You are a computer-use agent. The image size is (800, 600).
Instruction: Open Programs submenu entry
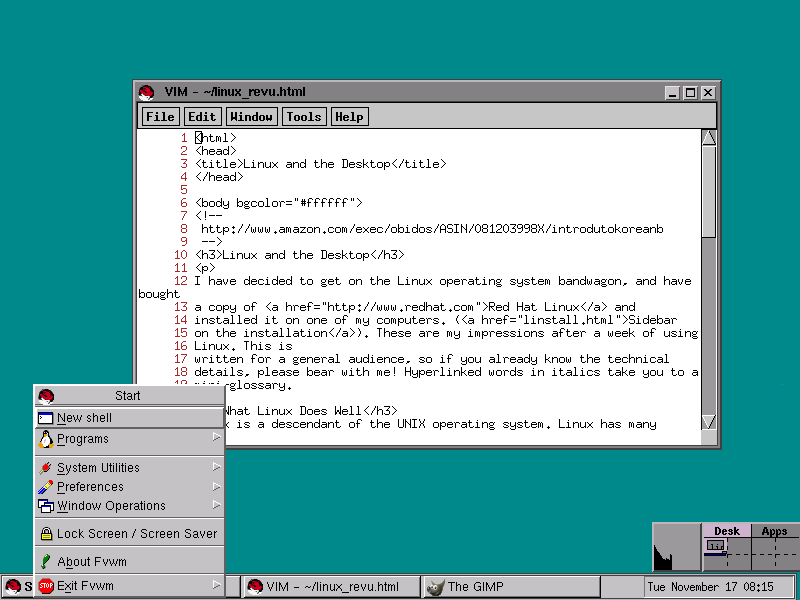130,439
